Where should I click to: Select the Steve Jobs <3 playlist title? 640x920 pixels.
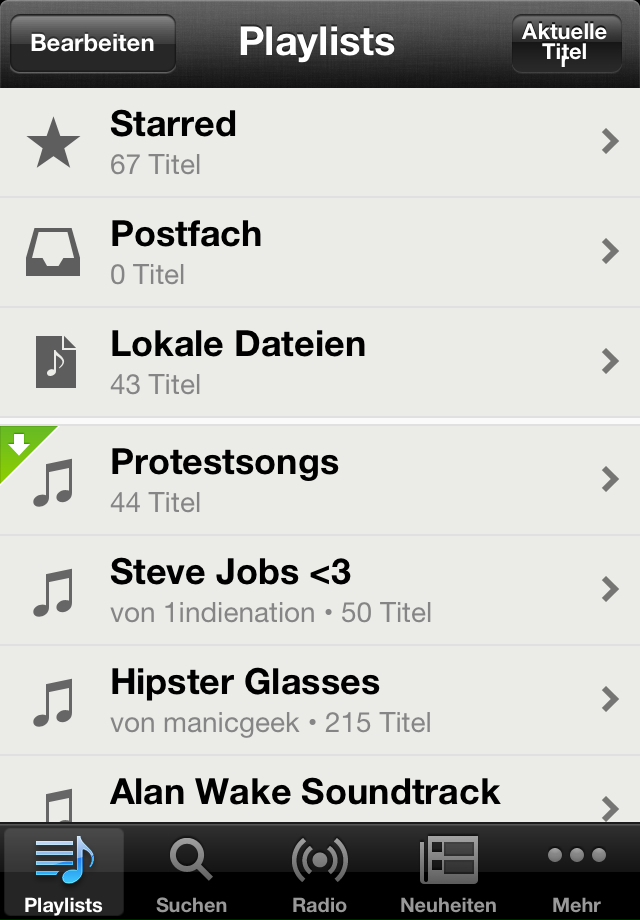click(x=231, y=571)
